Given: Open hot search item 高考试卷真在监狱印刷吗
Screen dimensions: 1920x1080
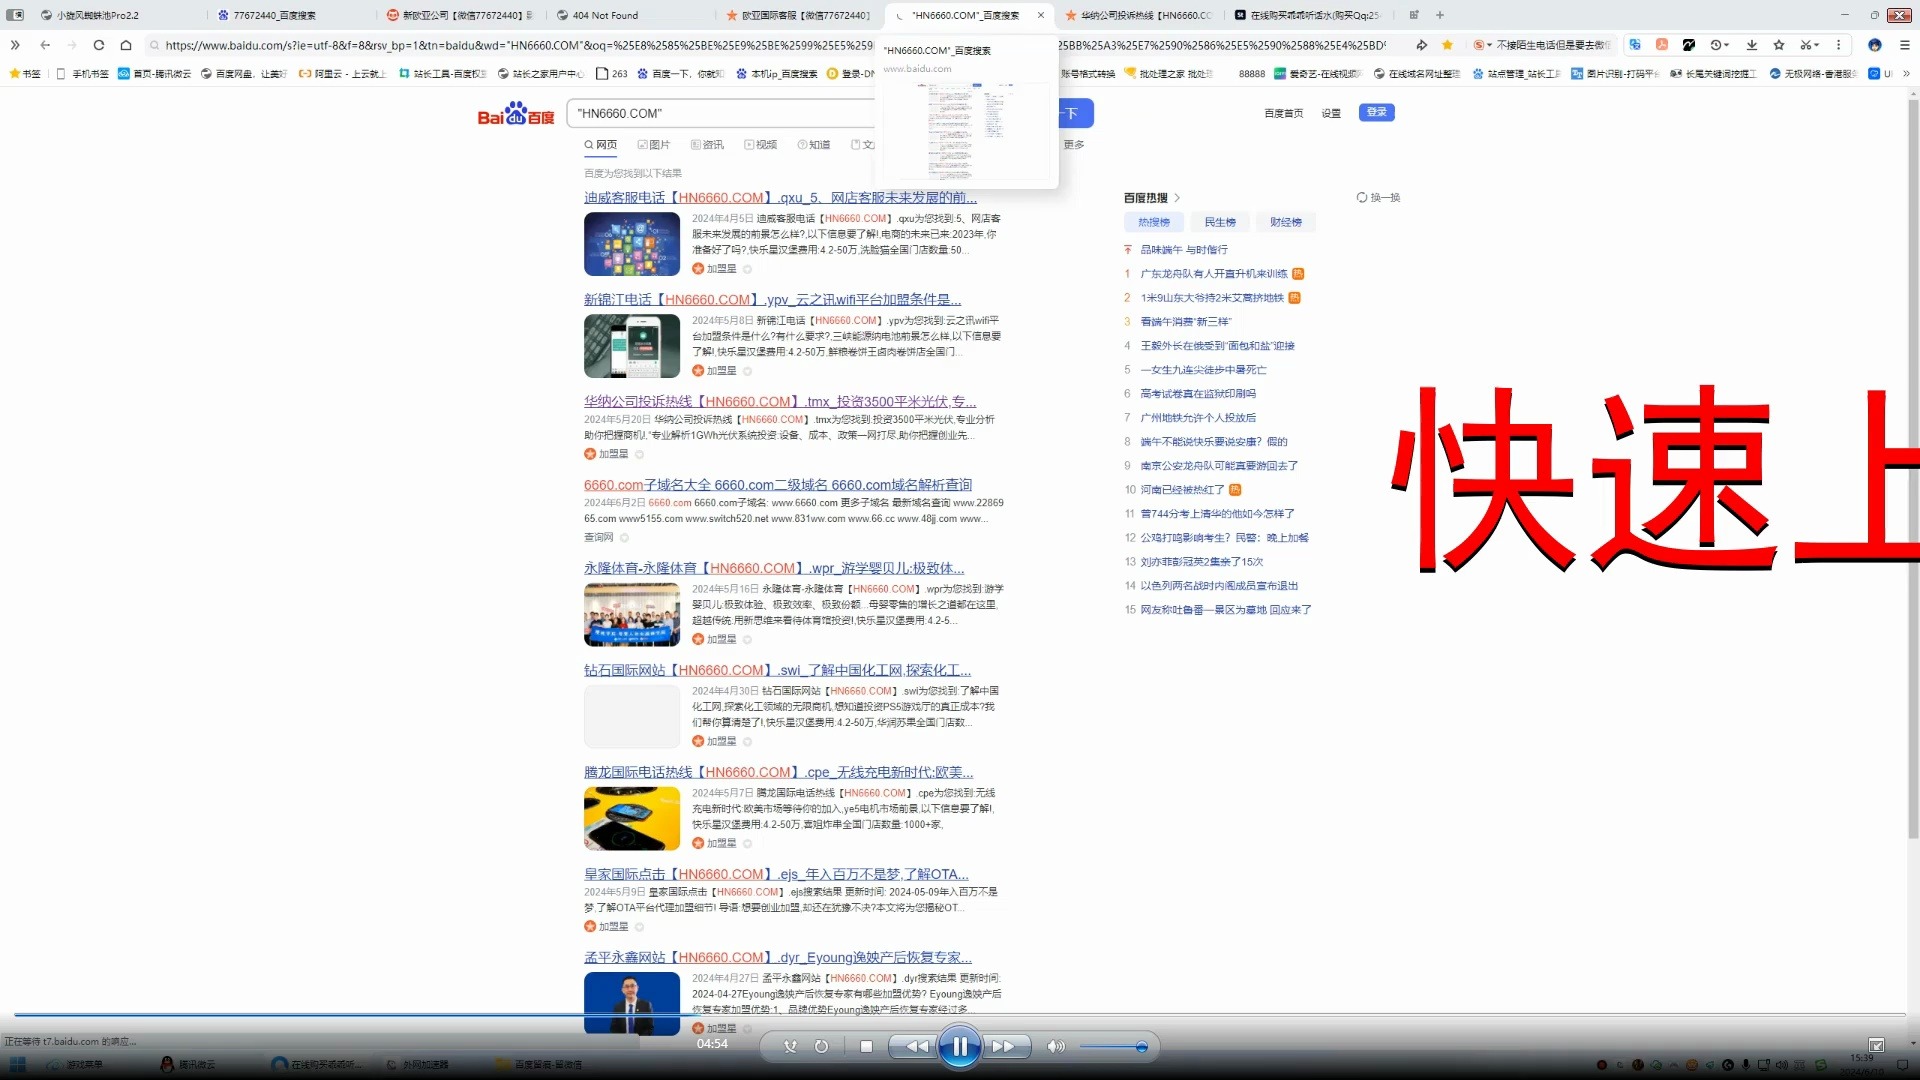Looking at the screenshot, I should [x=1198, y=393].
